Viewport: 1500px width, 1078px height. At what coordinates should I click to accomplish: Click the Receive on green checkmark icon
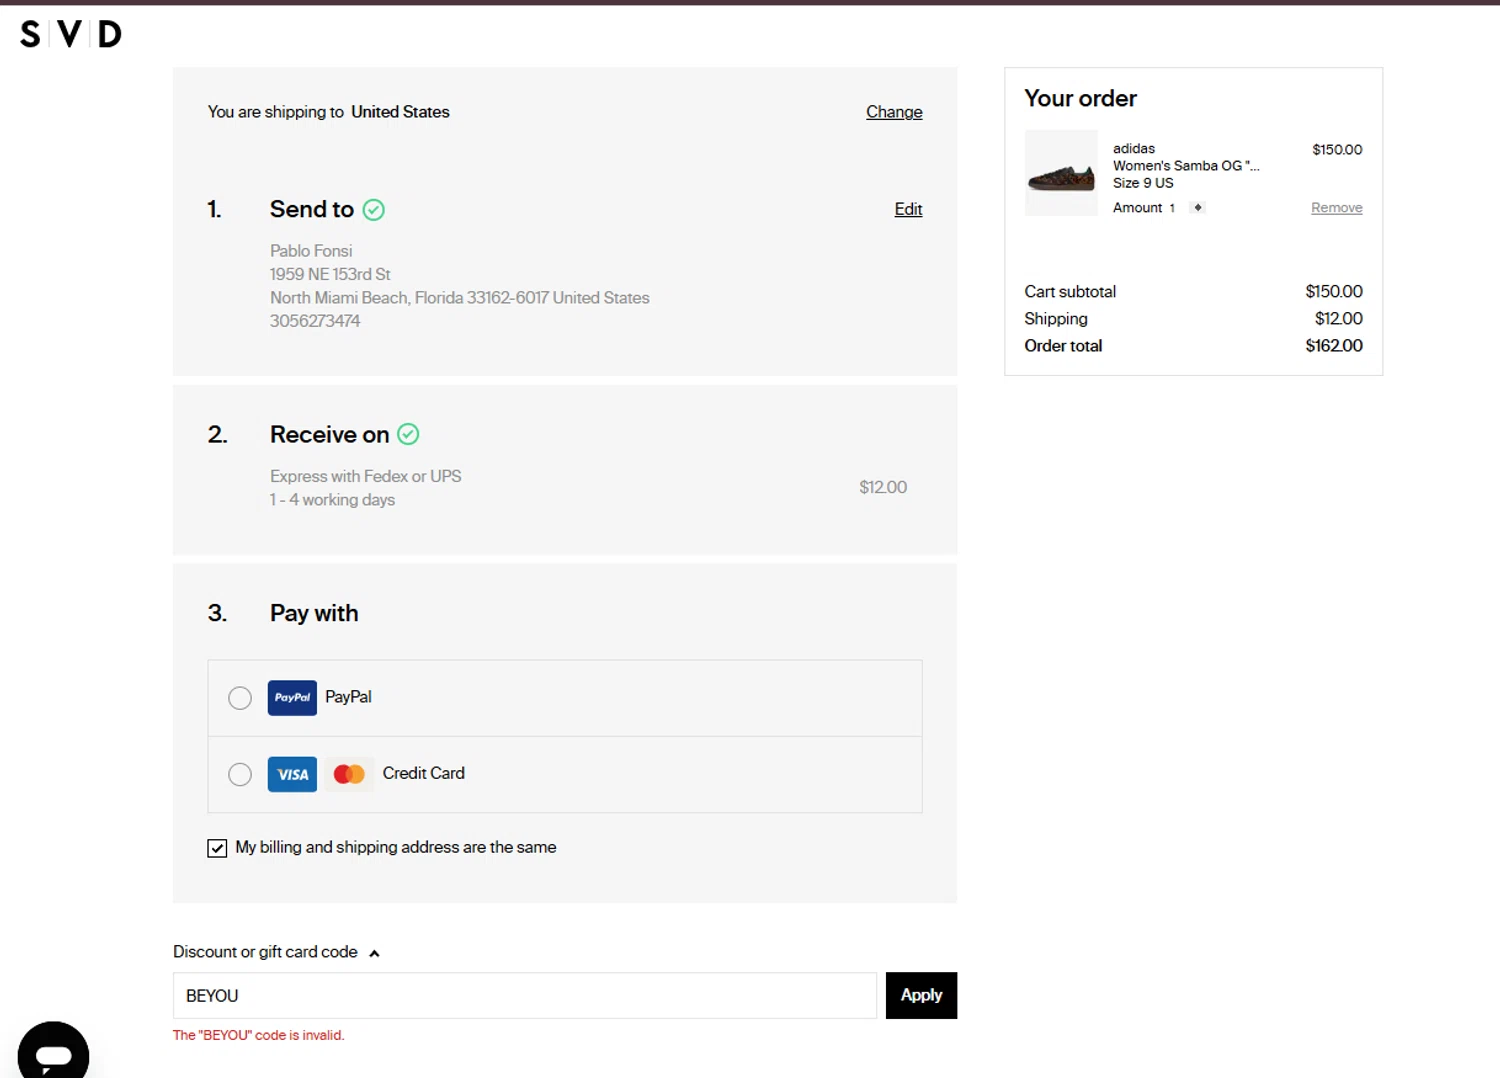click(408, 434)
